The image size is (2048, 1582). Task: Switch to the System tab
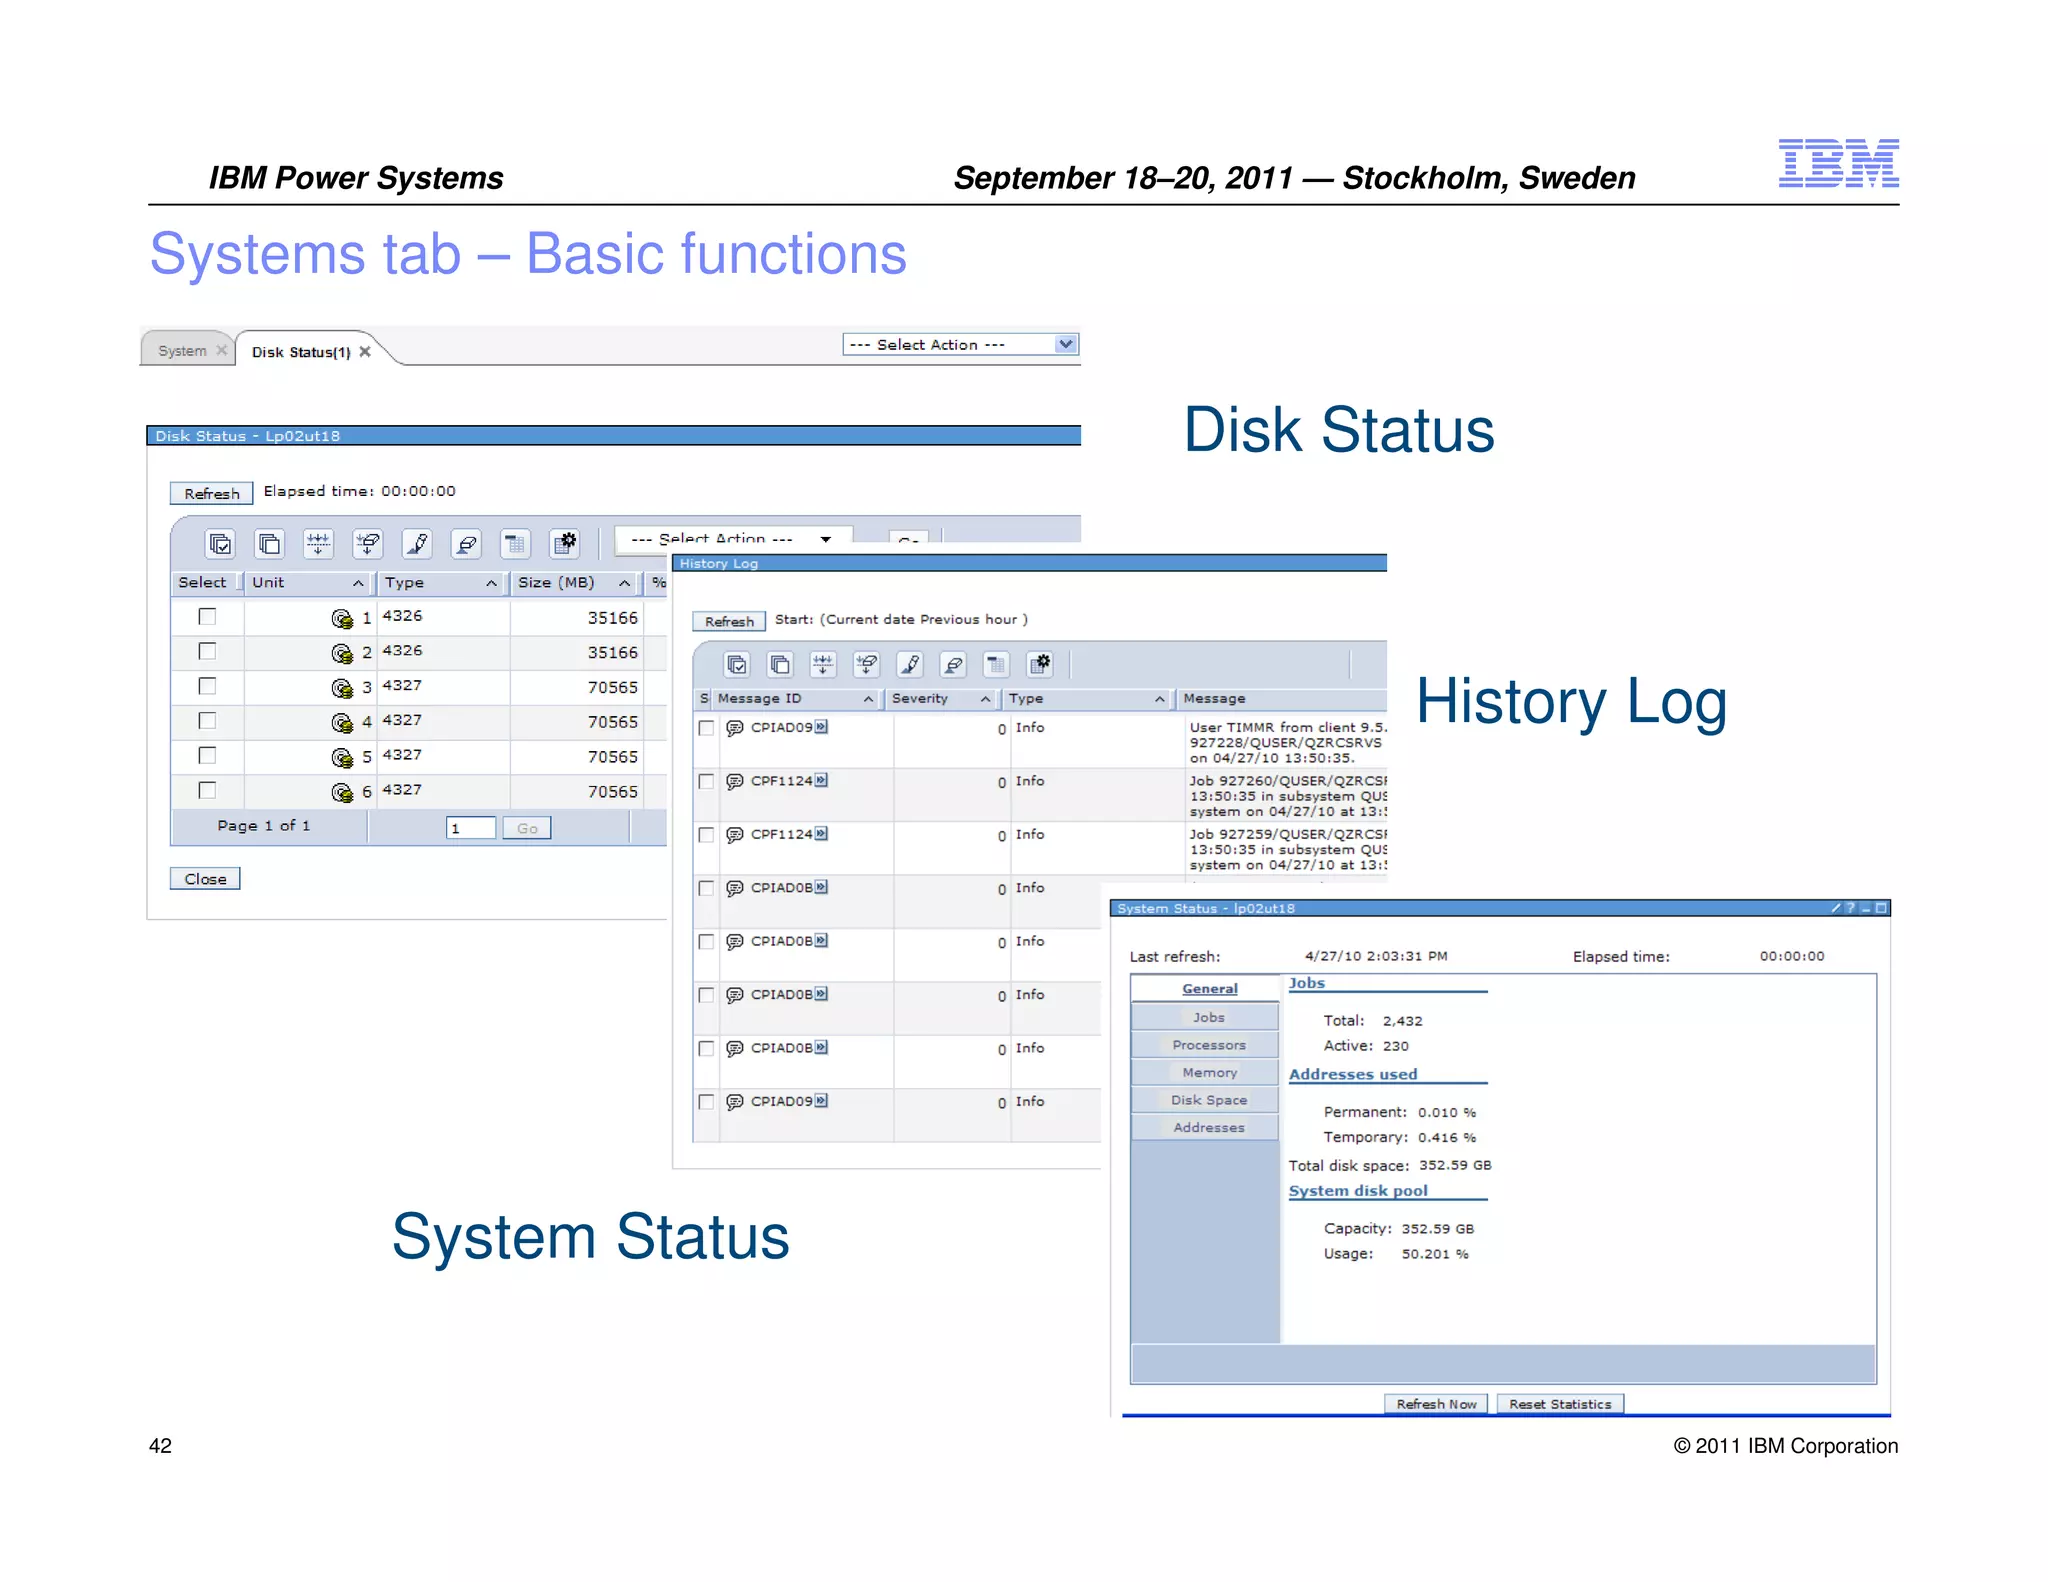(x=182, y=351)
